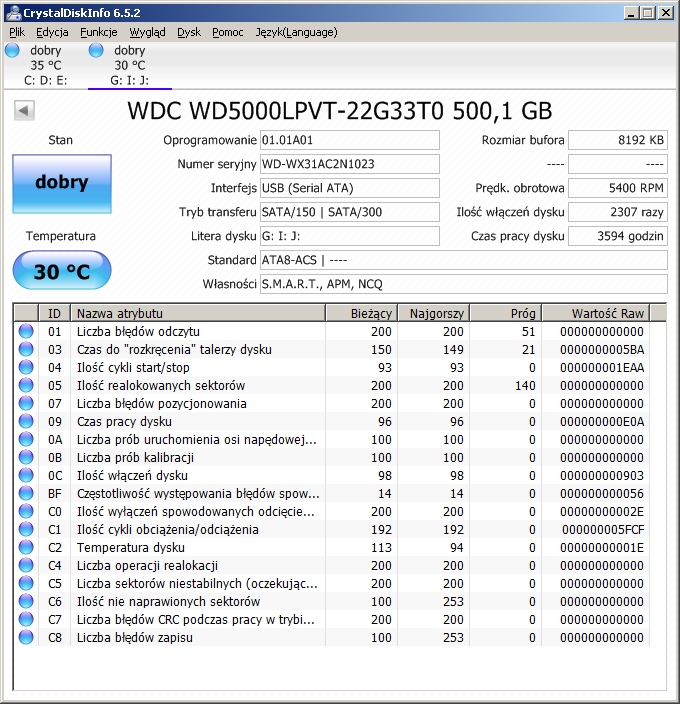This screenshot has height=704, width=680.
Task: Click status orb for attribute 05 reallocated sectors
Action: tap(26, 385)
